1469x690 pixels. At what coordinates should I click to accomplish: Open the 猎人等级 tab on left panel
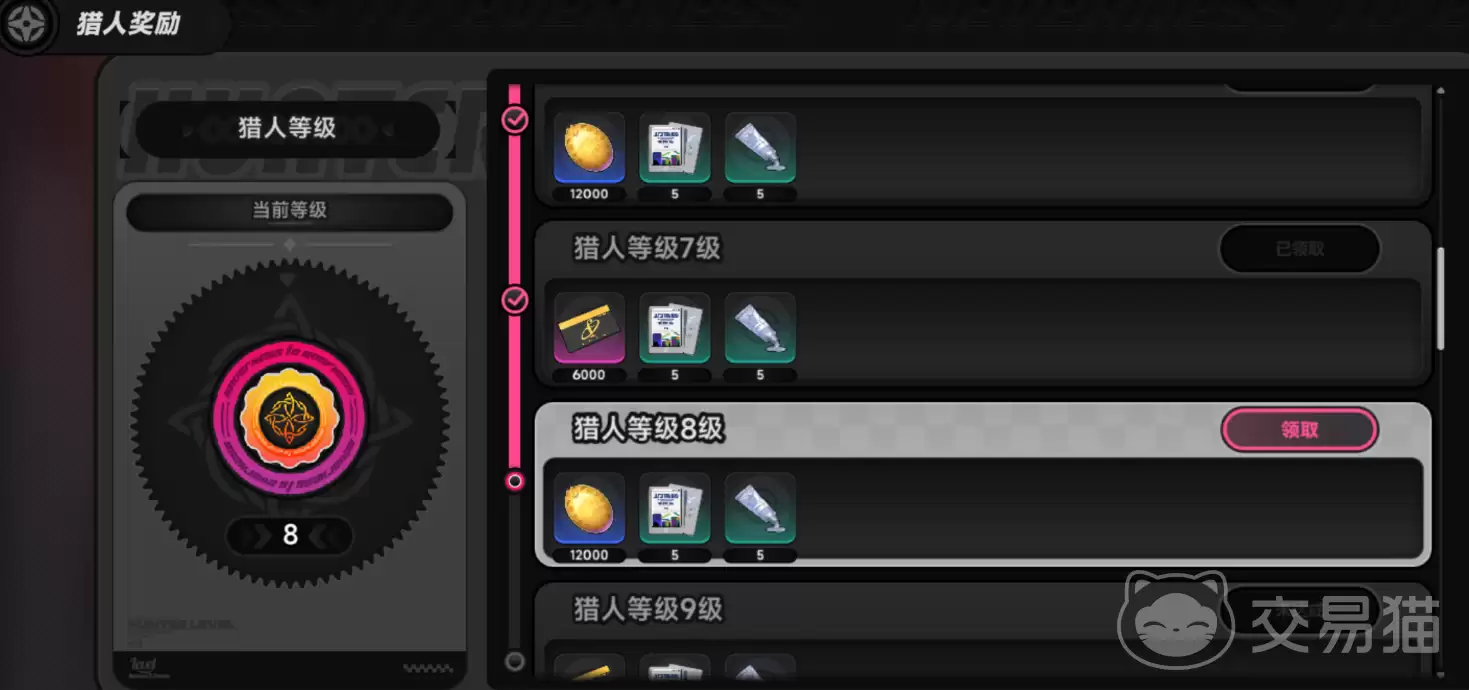288,128
